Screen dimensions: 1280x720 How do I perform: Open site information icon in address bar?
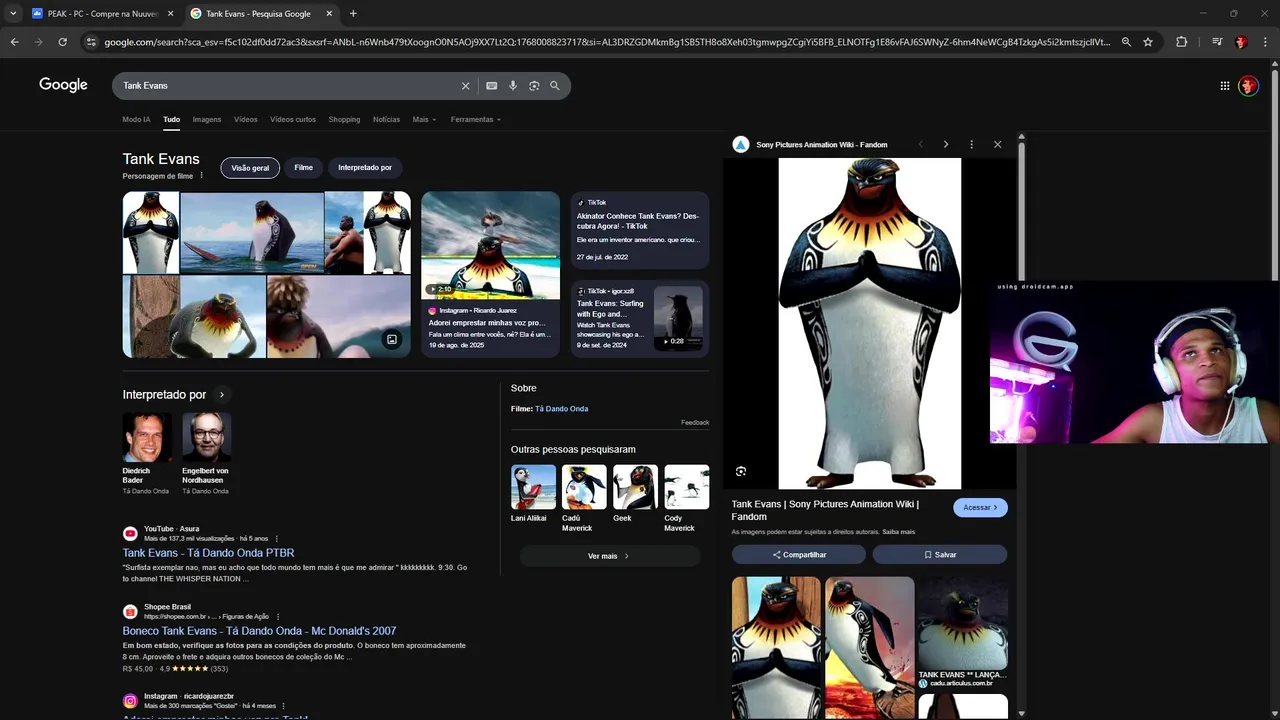[91, 42]
